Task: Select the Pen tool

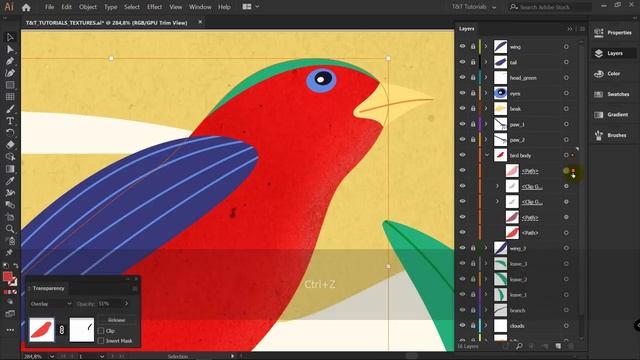Action: [x=10, y=61]
